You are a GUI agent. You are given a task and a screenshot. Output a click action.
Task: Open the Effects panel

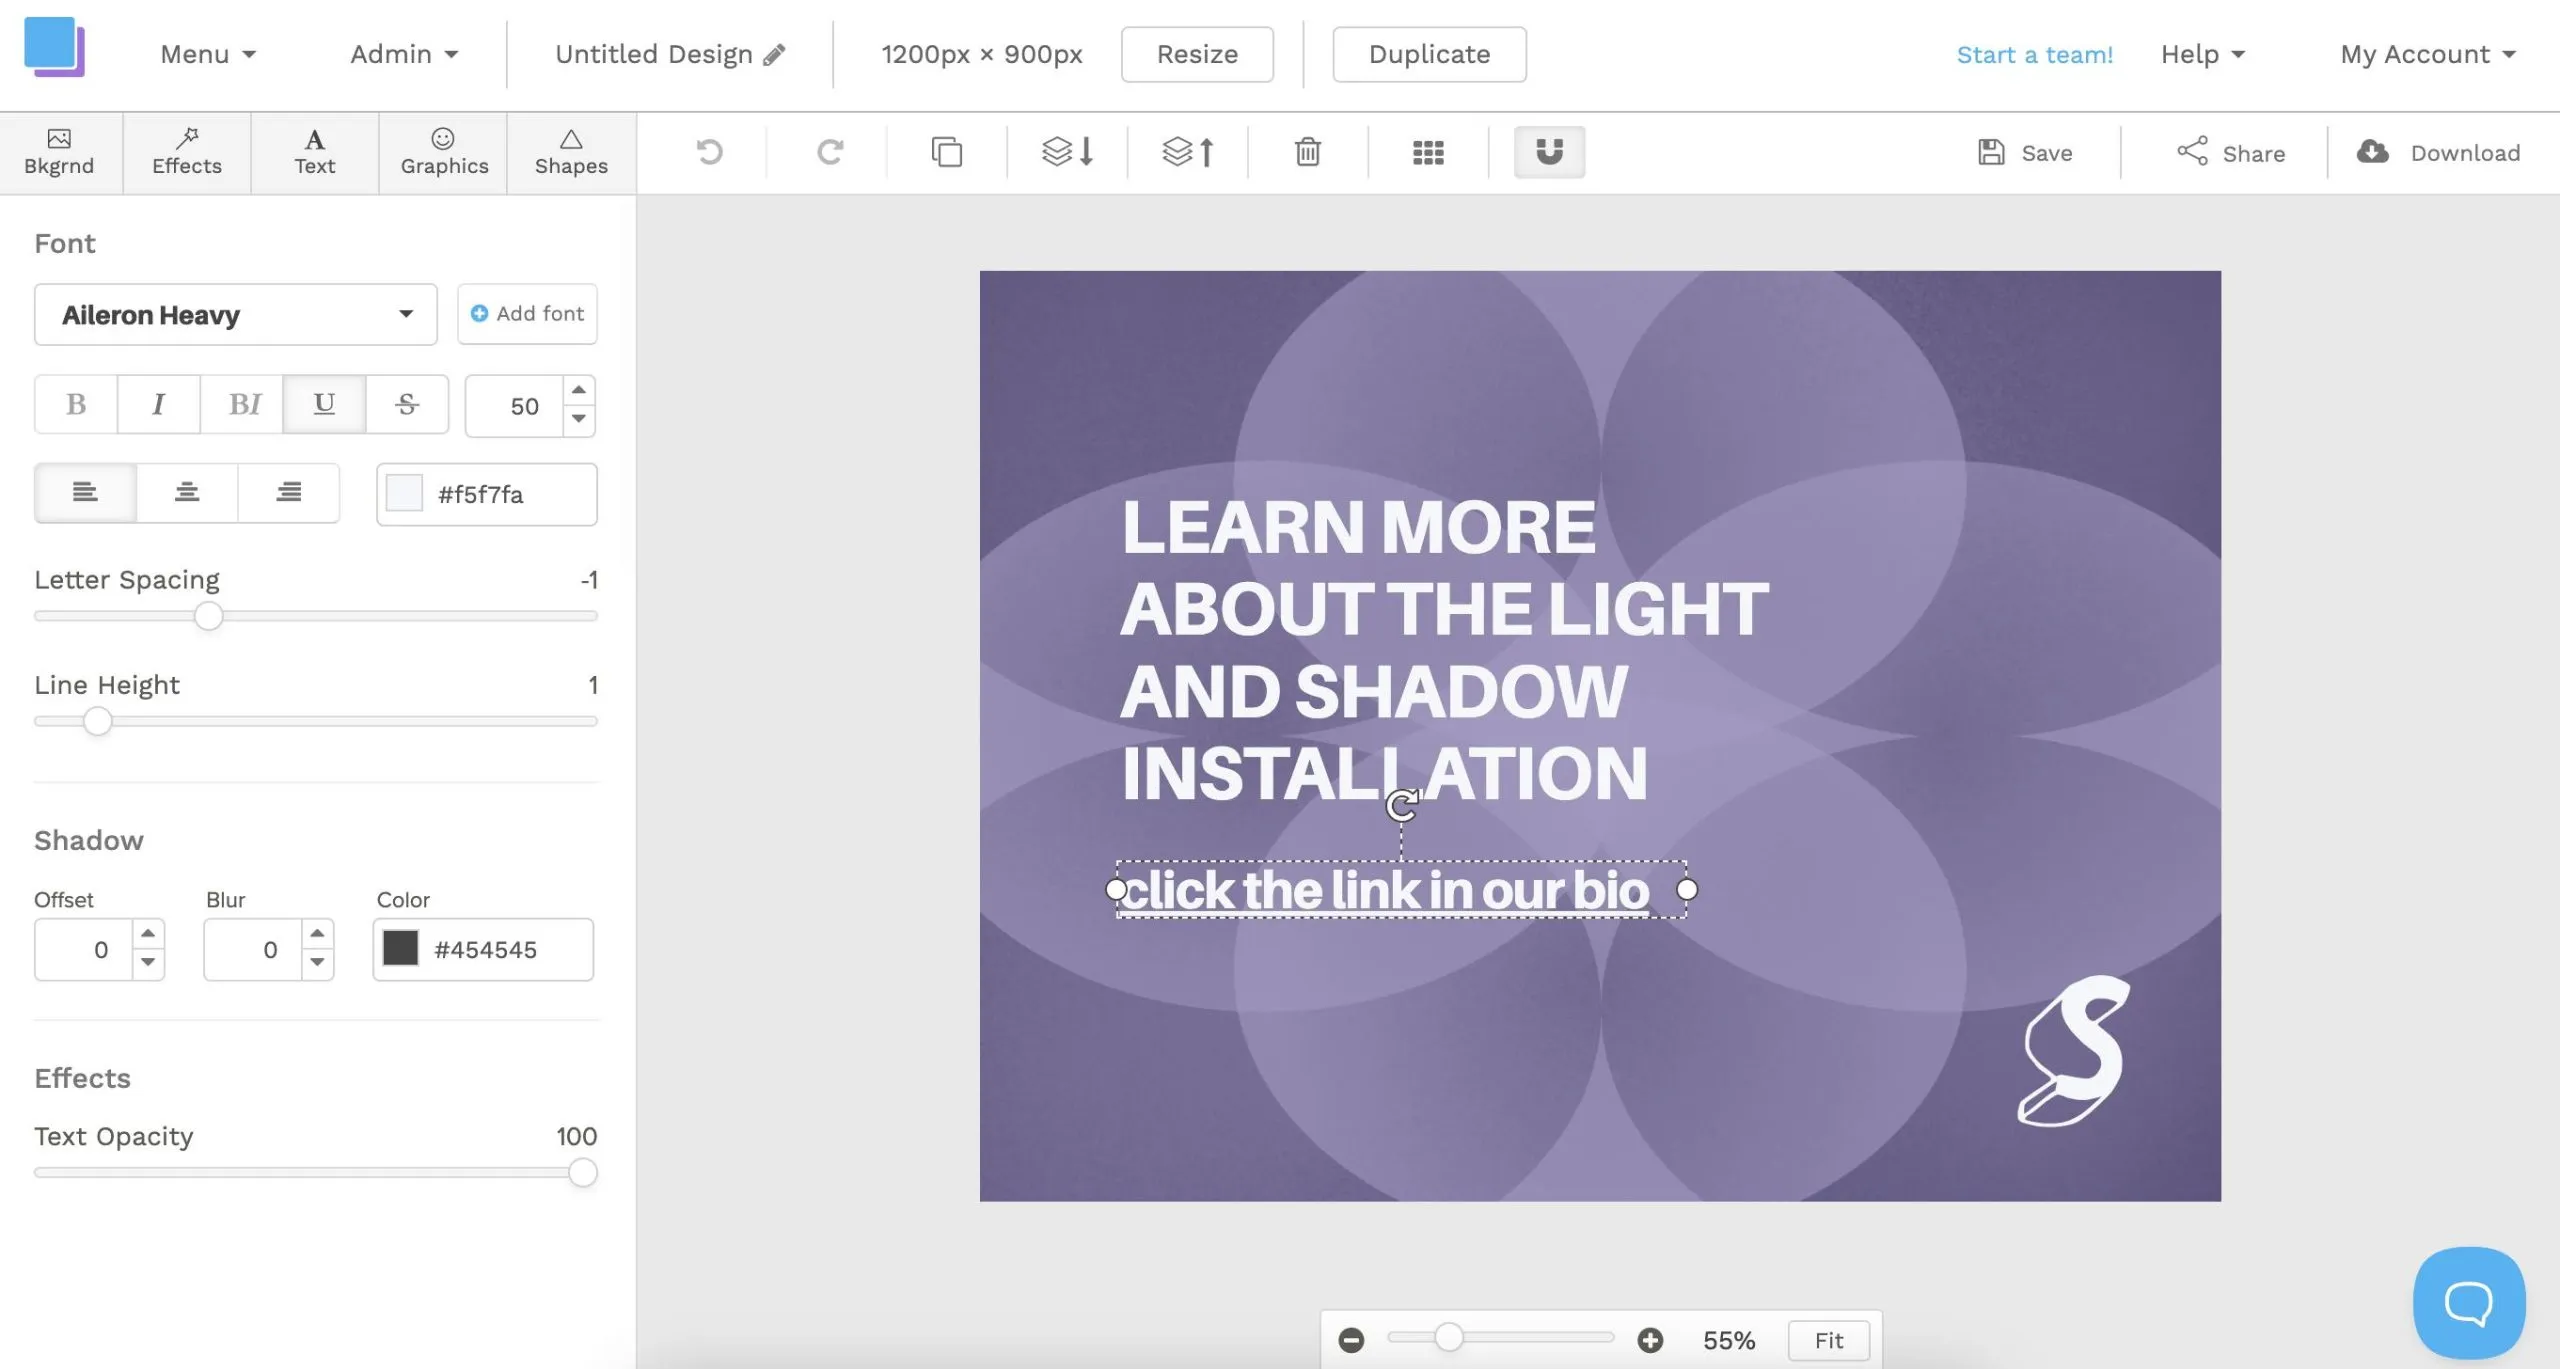[187, 153]
